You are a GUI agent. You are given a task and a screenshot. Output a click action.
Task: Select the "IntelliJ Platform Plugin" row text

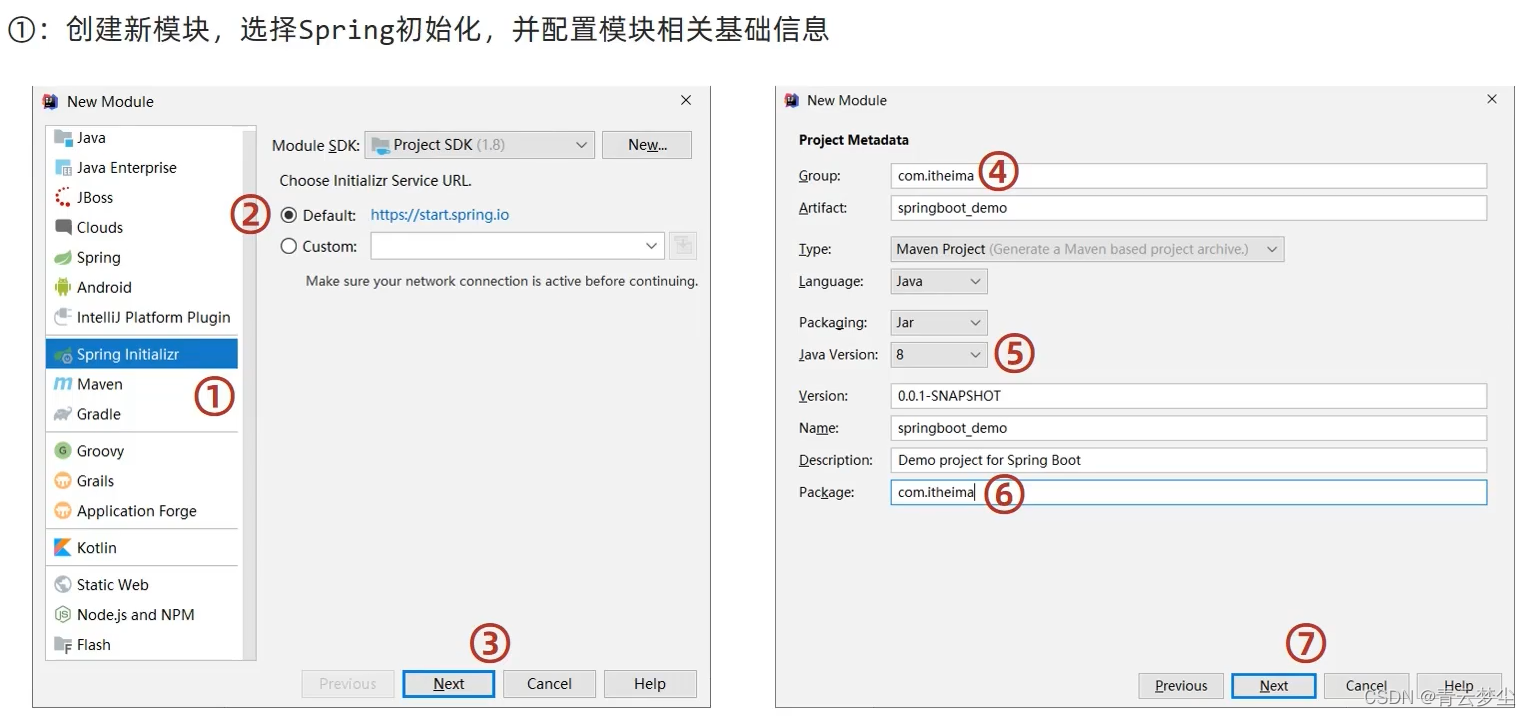pos(154,317)
